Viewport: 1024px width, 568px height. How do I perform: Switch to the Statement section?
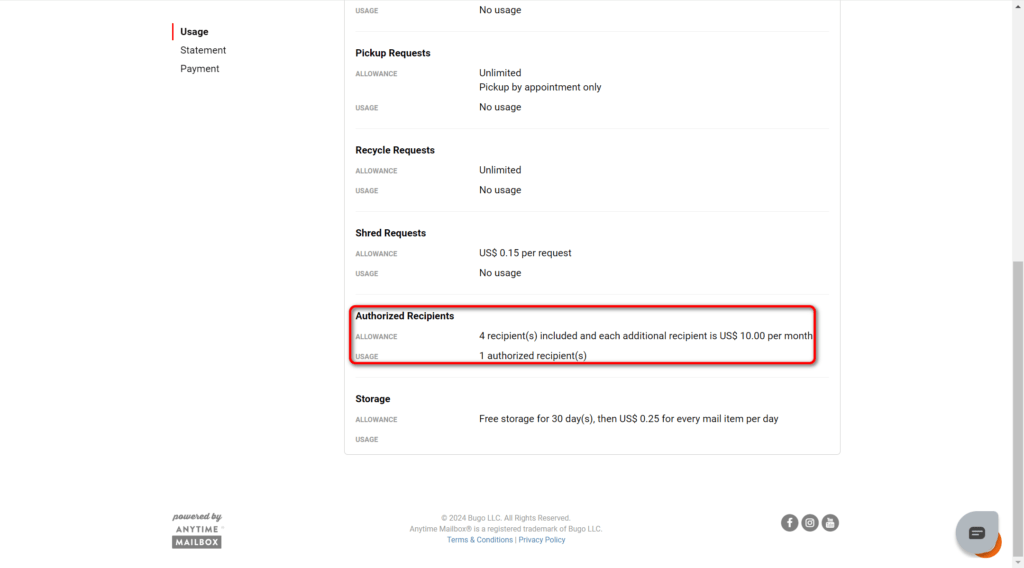point(203,50)
